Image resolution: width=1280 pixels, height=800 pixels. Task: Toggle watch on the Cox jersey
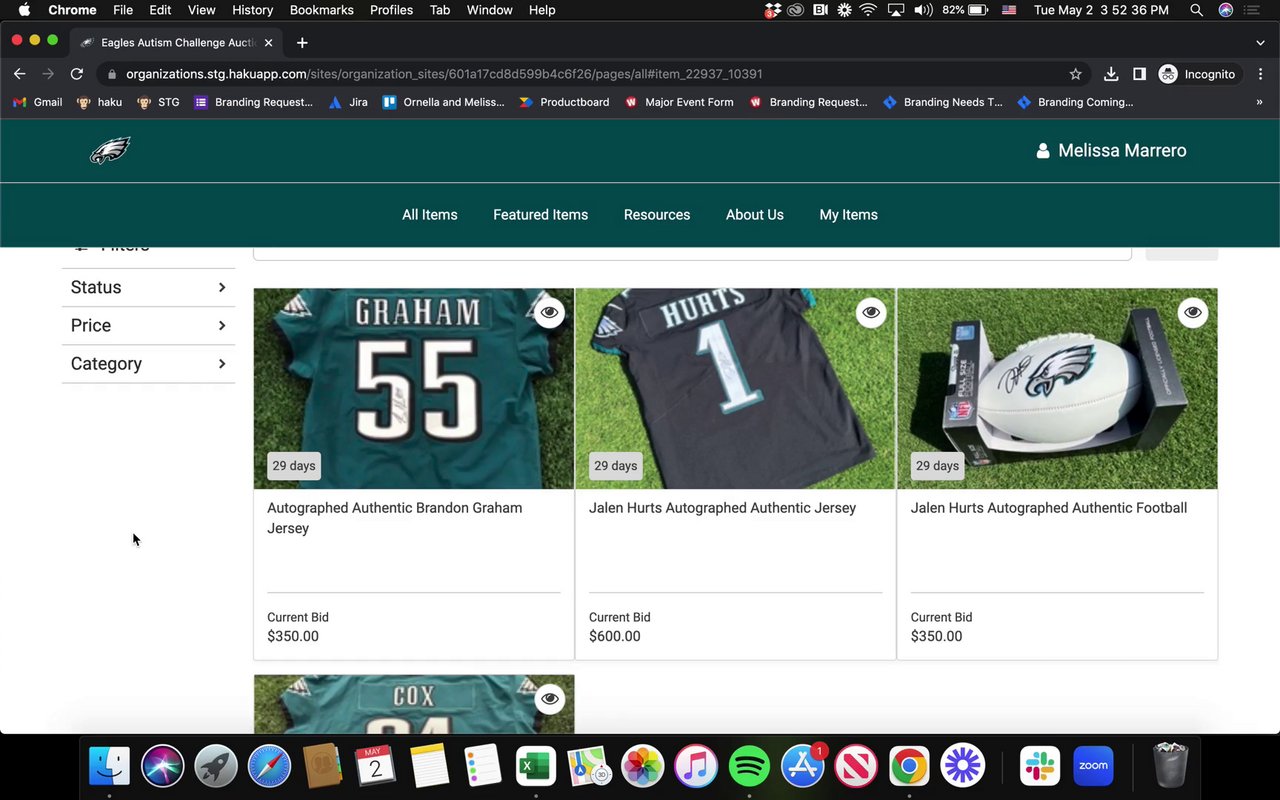(549, 699)
